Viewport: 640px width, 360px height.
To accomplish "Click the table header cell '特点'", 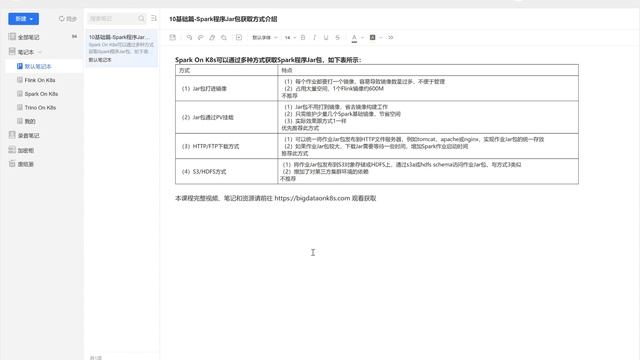I will (428, 70).
